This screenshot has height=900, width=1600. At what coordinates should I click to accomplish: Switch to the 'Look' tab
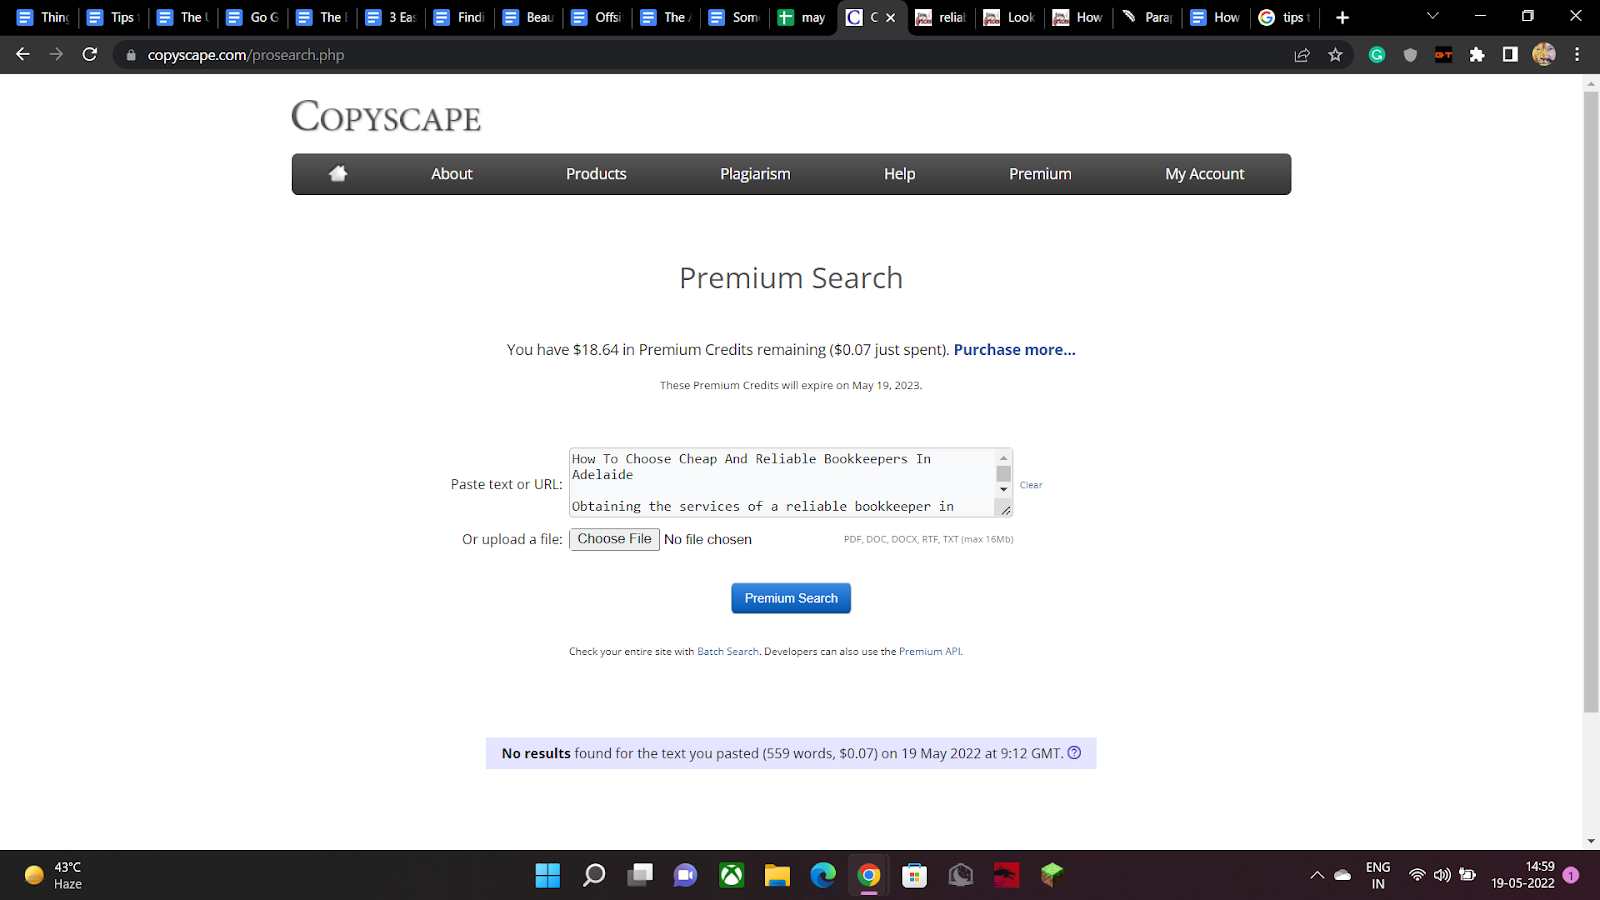pos(1011,17)
